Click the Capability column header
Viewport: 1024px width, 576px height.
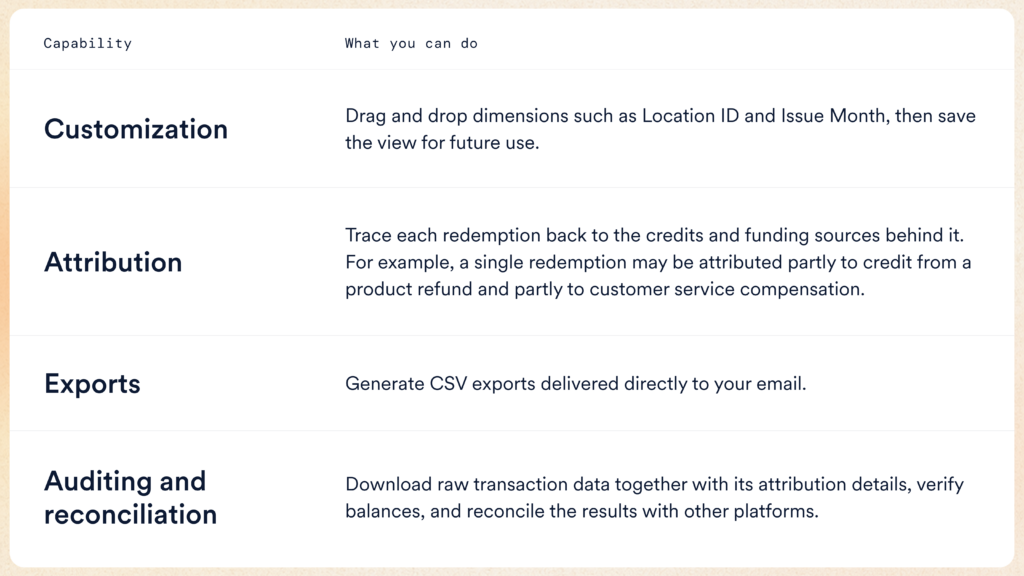(88, 43)
